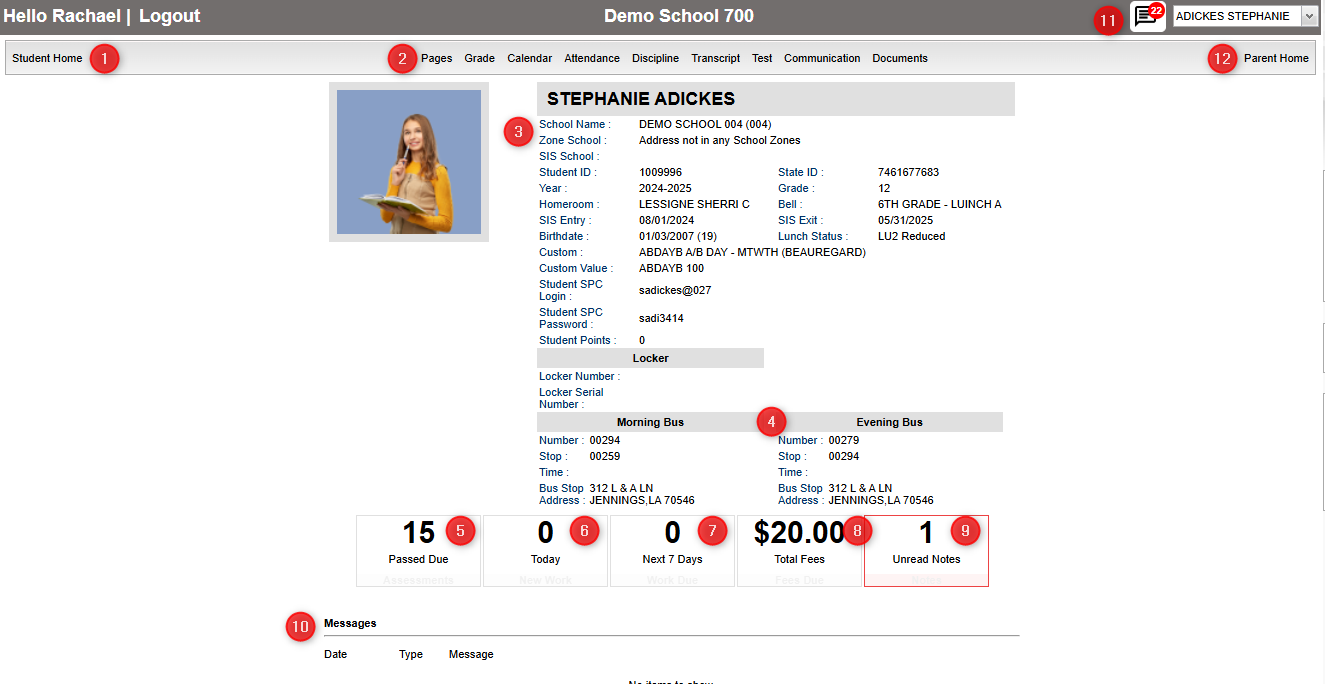This screenshot has width=1325, height=684.
Task: Click the Custom Value ABDAYB 100
Action: 671,268
